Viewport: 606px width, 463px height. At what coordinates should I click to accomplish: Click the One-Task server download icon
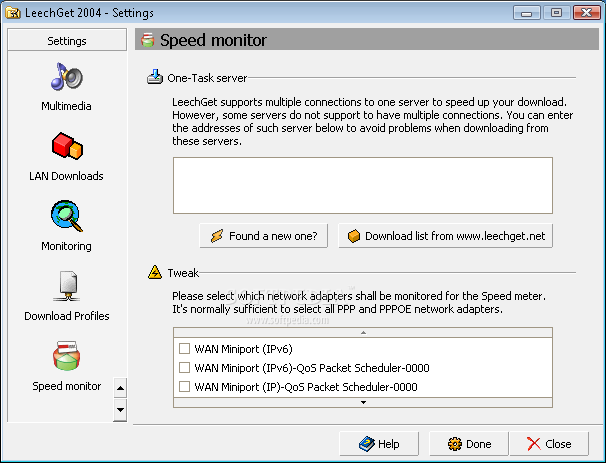(x=155, y=77)
